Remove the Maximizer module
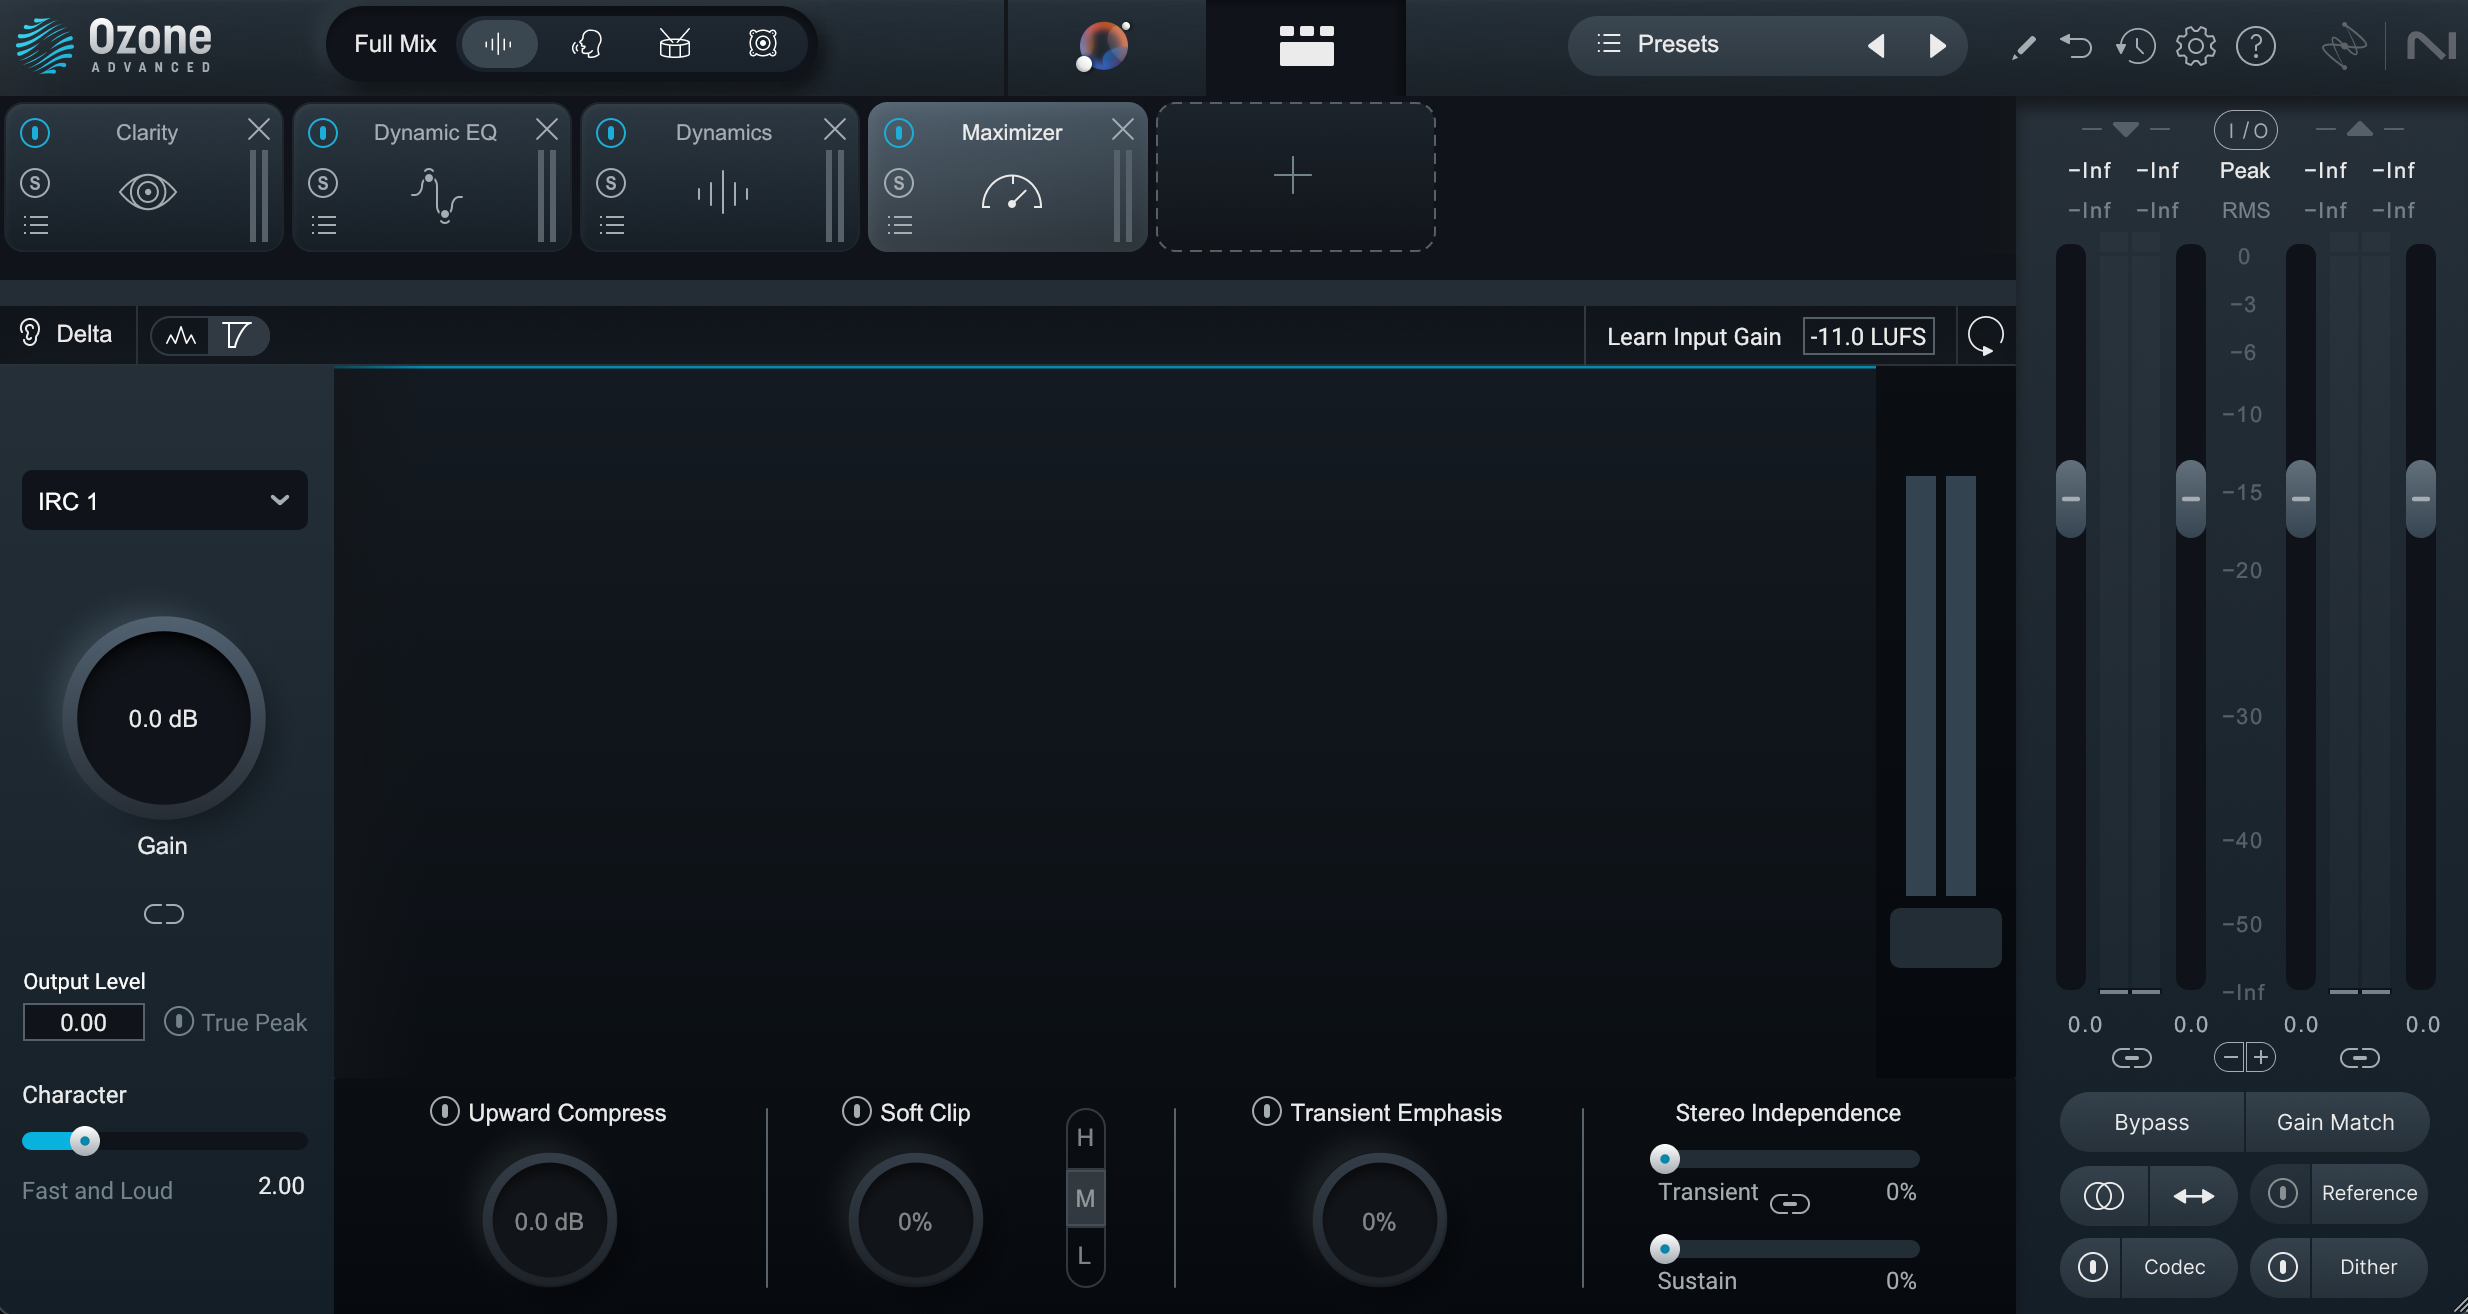The width and height of the screenshot is (2468, 1314). coord(1123,129)
